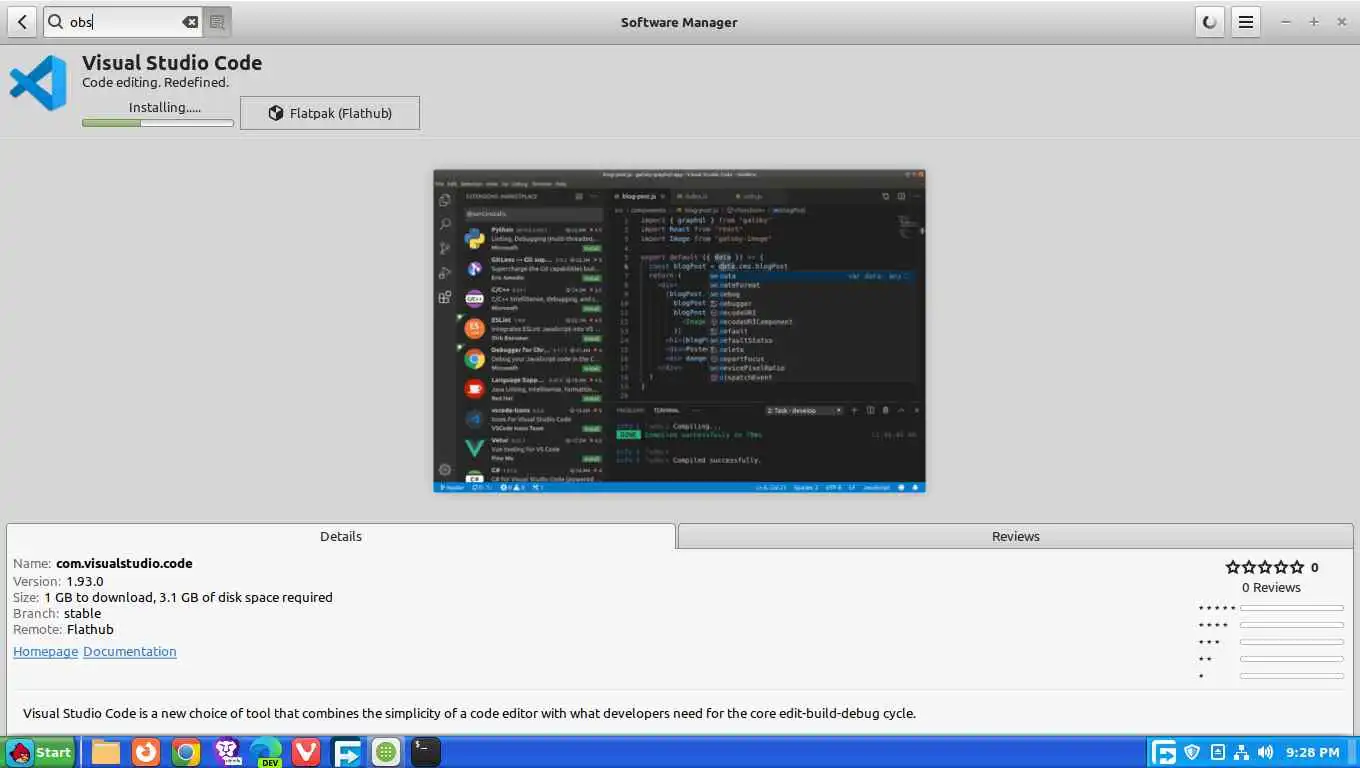Click the '0 Reviews' count text
The width and height of the screenshot is (1360, 768).
(1271, 587)
